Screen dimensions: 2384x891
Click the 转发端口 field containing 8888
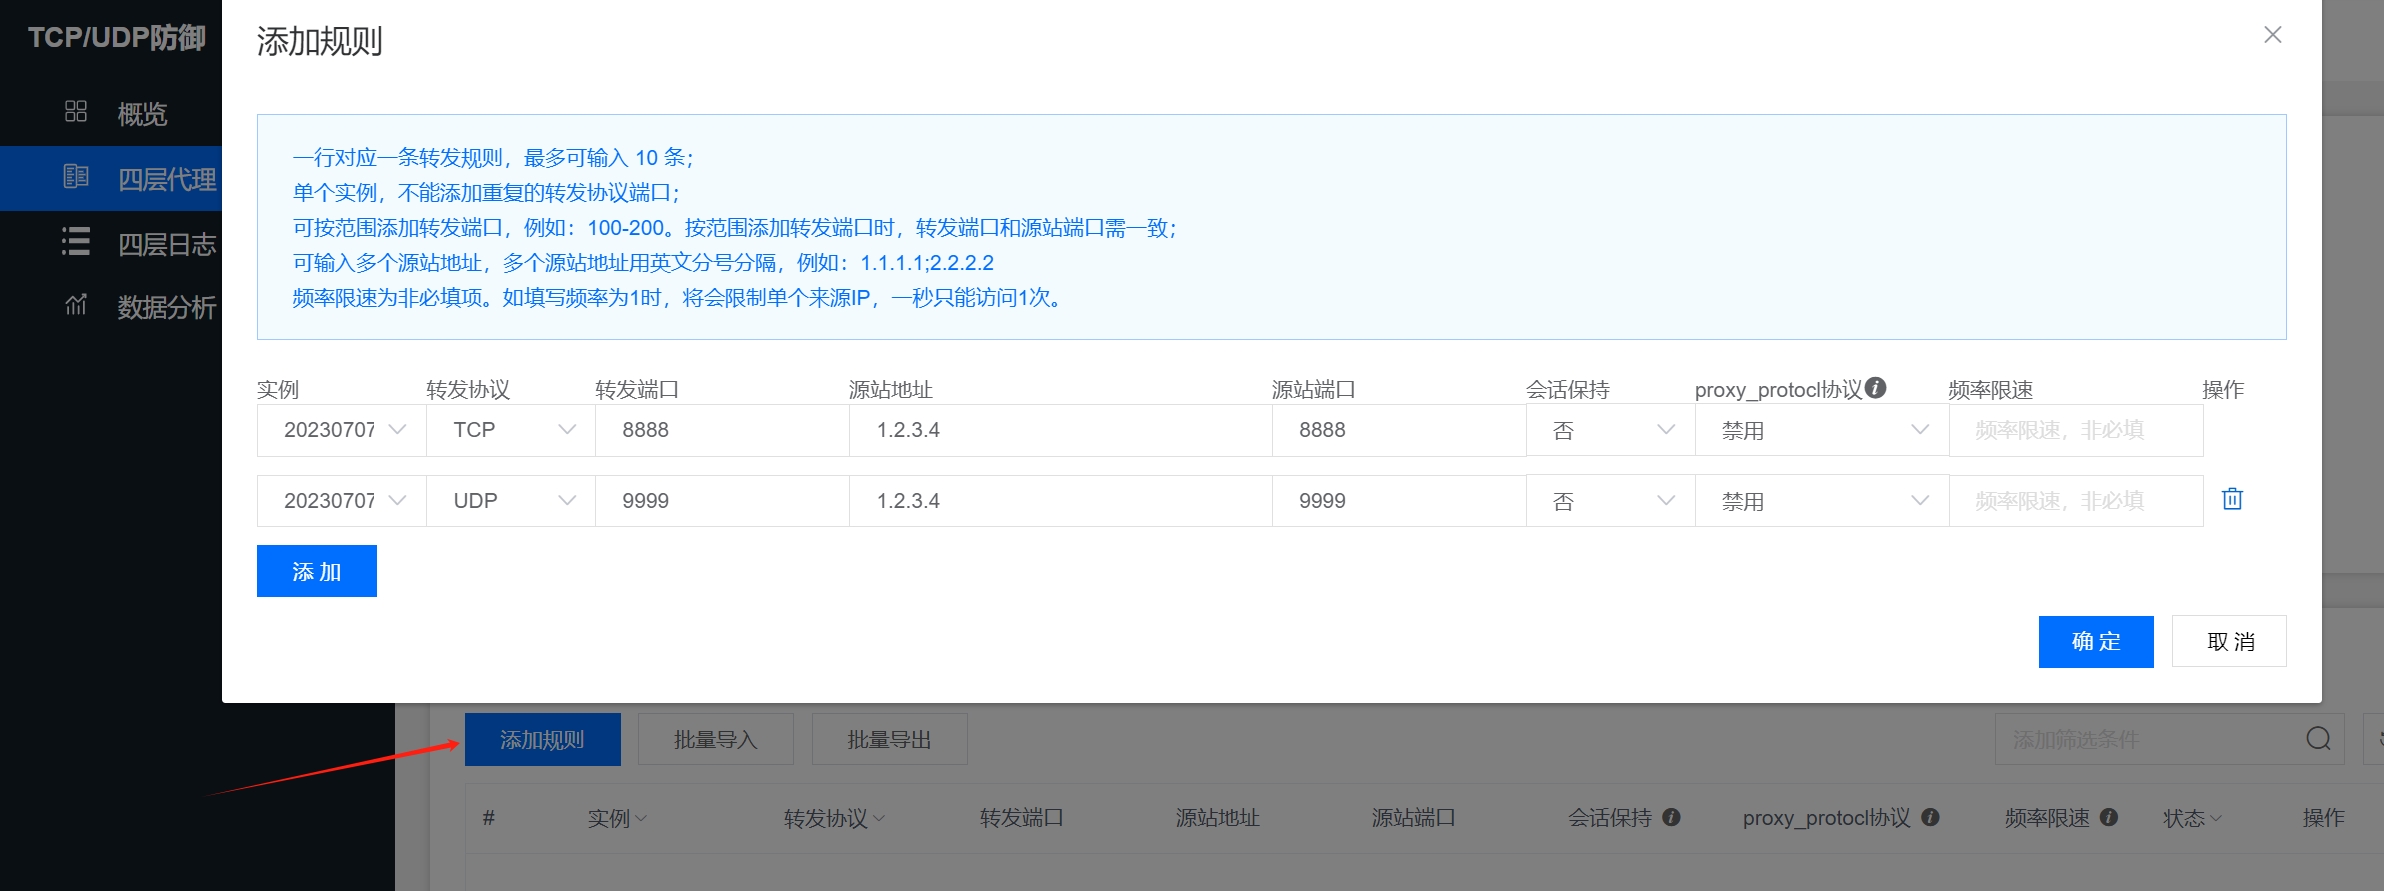722,430
